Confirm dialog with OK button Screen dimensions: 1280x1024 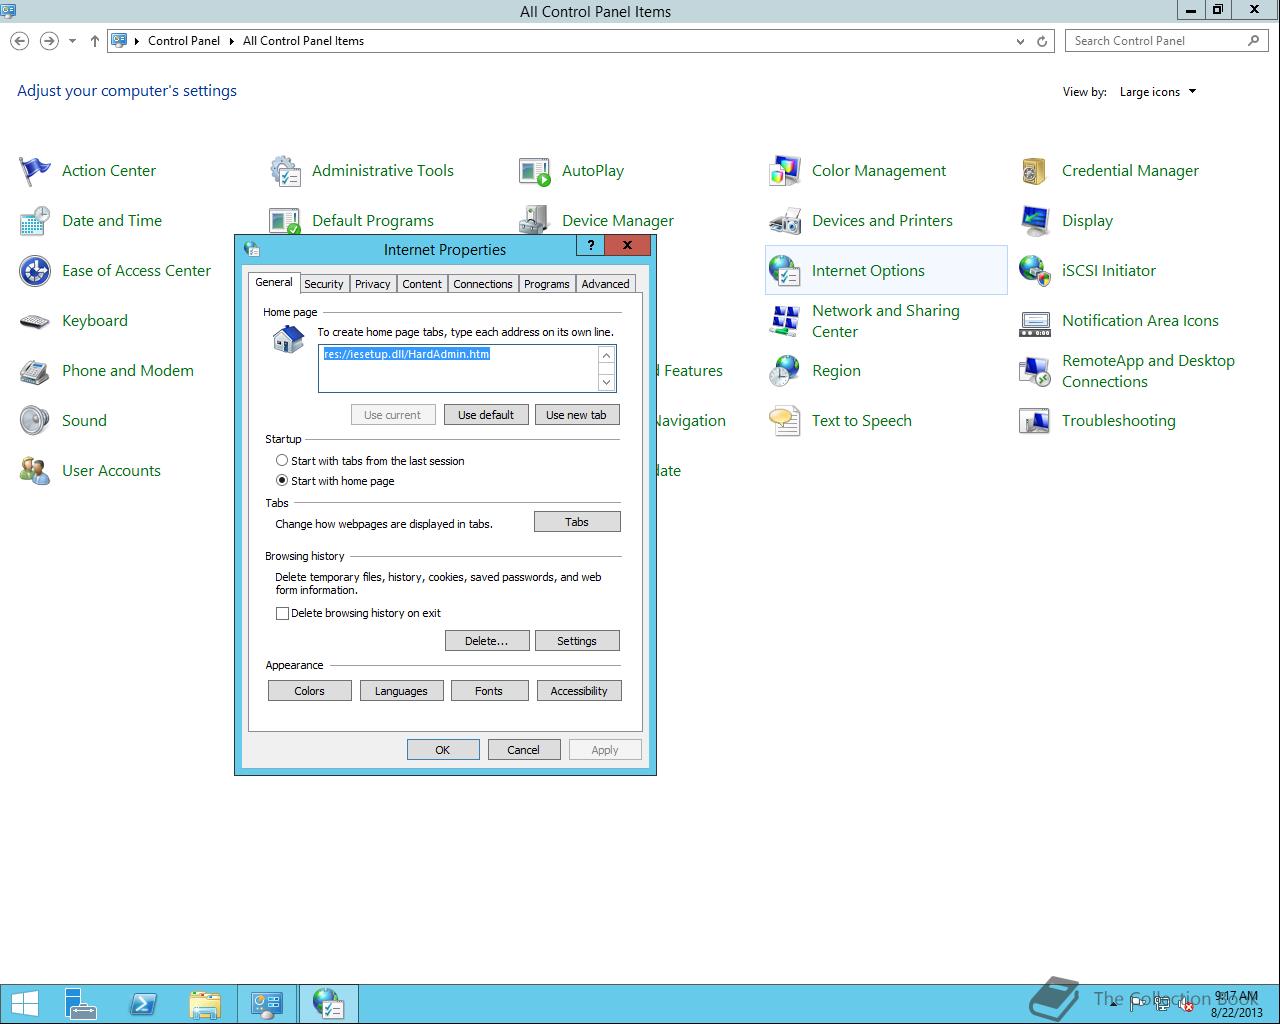coord(443,750)
